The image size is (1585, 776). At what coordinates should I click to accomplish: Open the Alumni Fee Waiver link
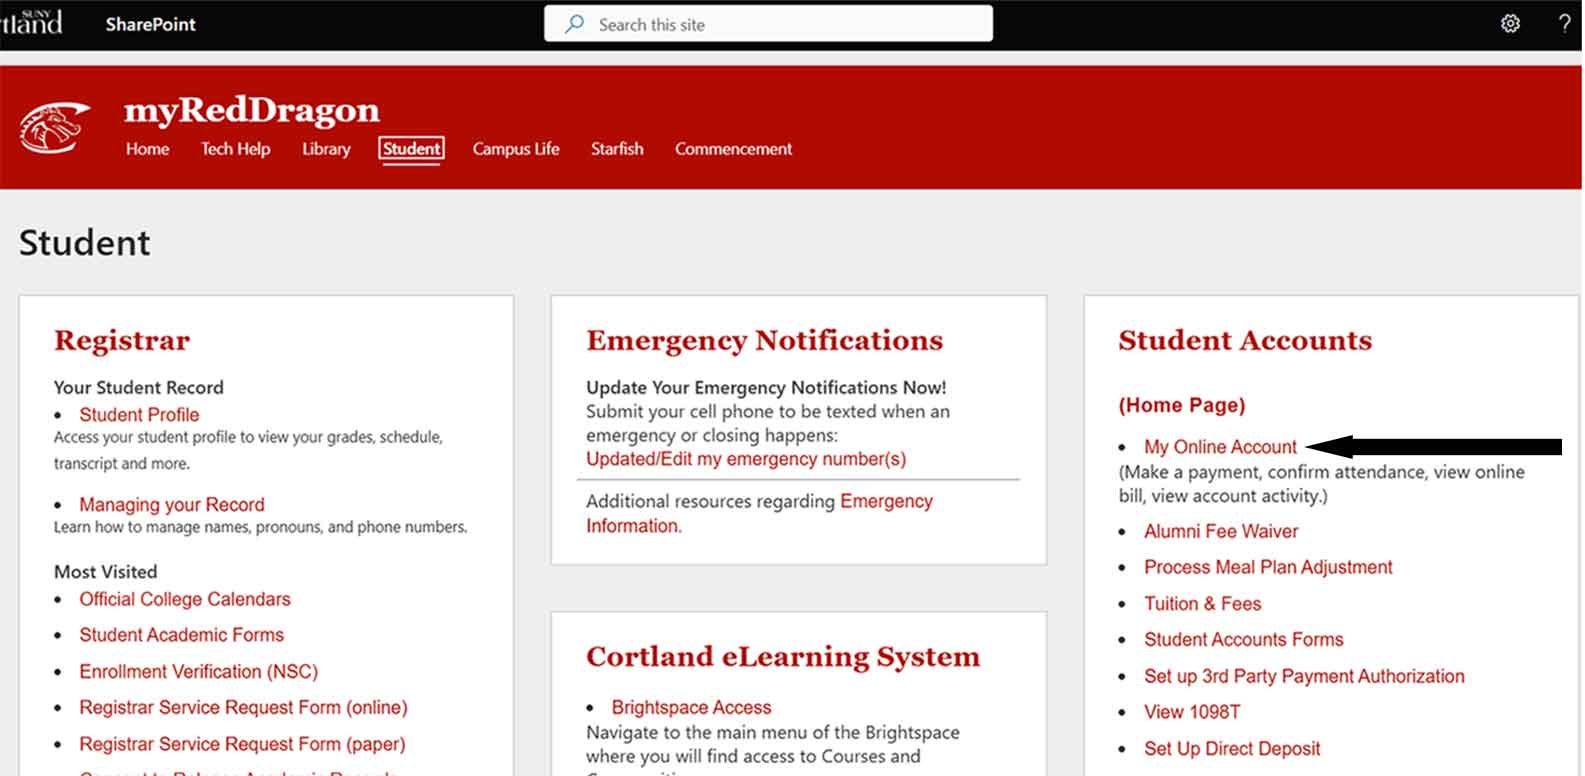tap(1221, 532)
